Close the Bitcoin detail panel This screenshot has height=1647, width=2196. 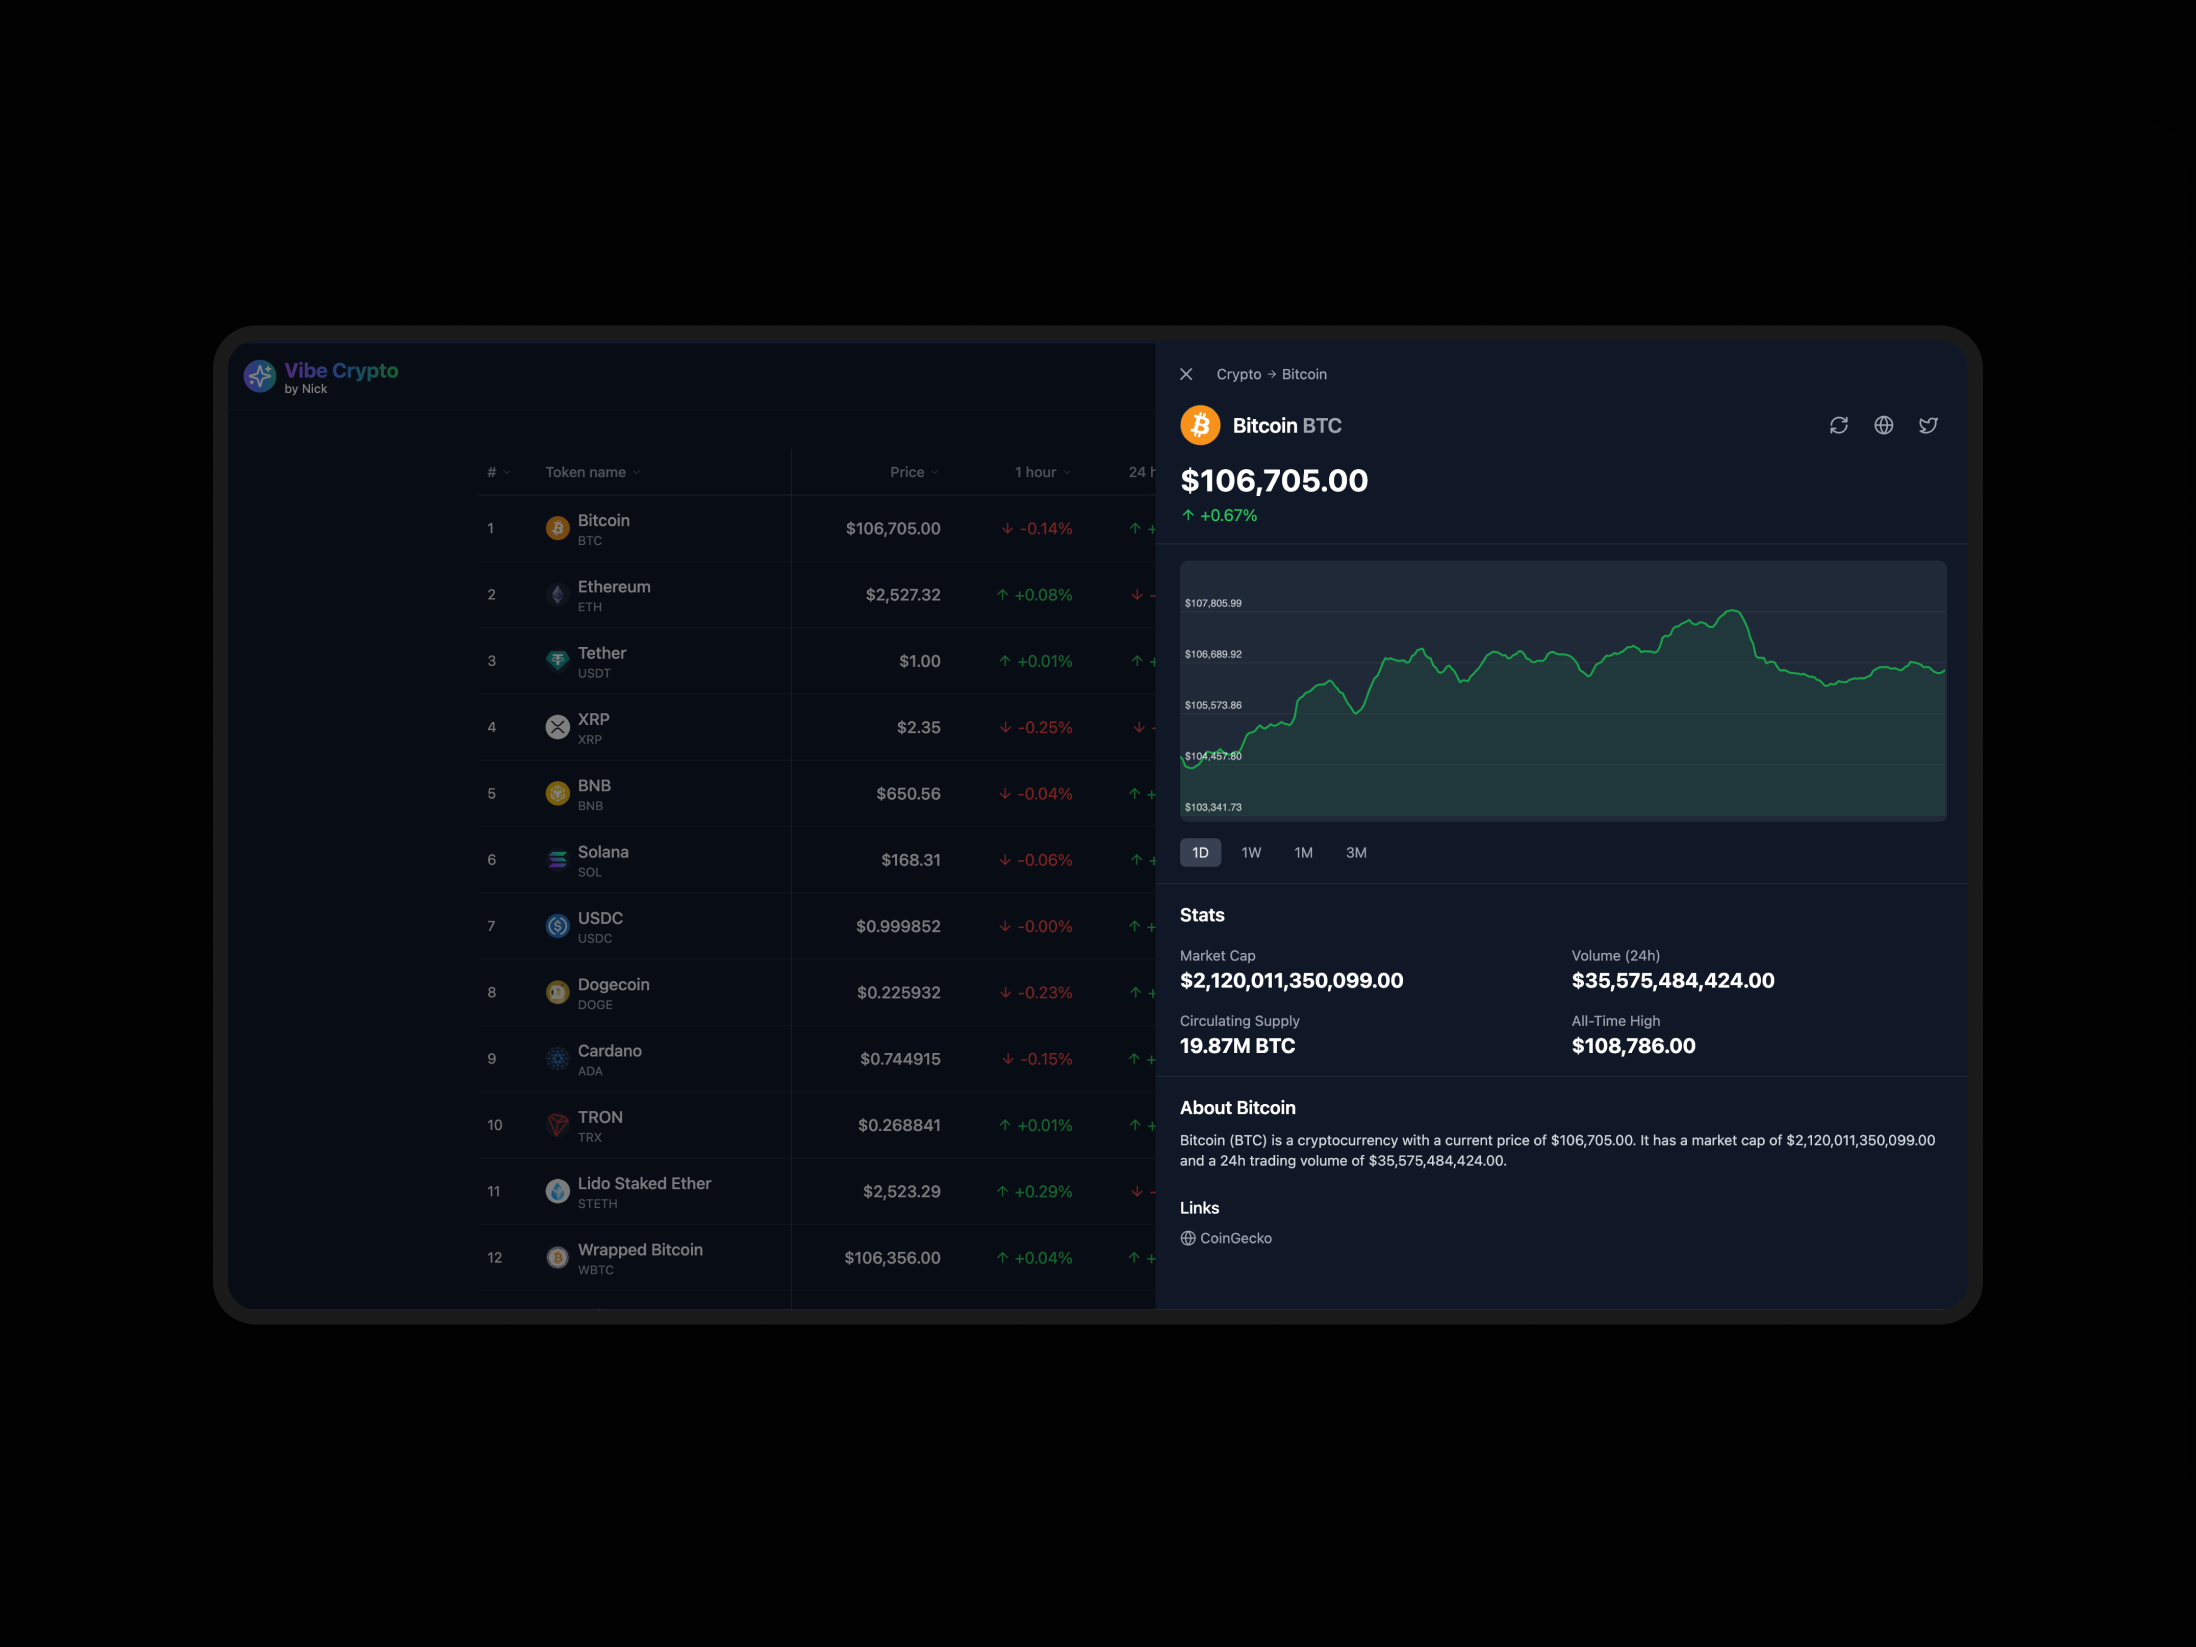click(1186, 374)
